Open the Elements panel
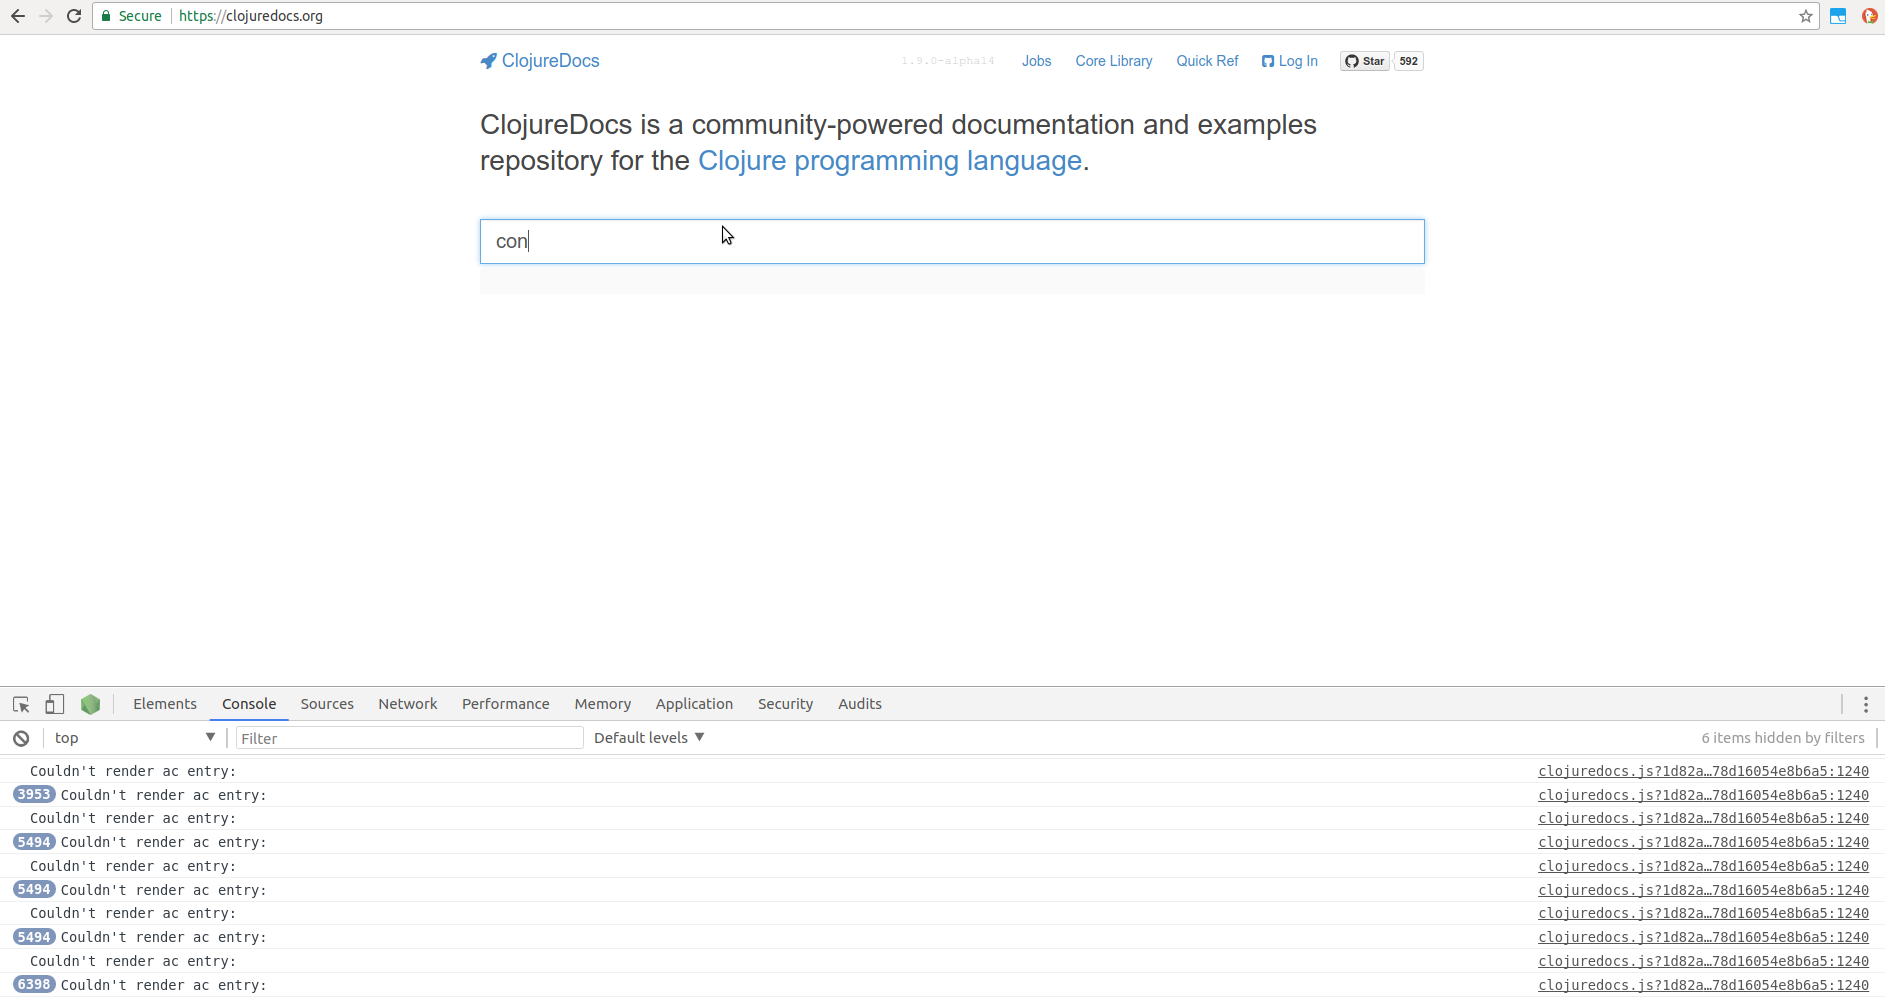 164,703
